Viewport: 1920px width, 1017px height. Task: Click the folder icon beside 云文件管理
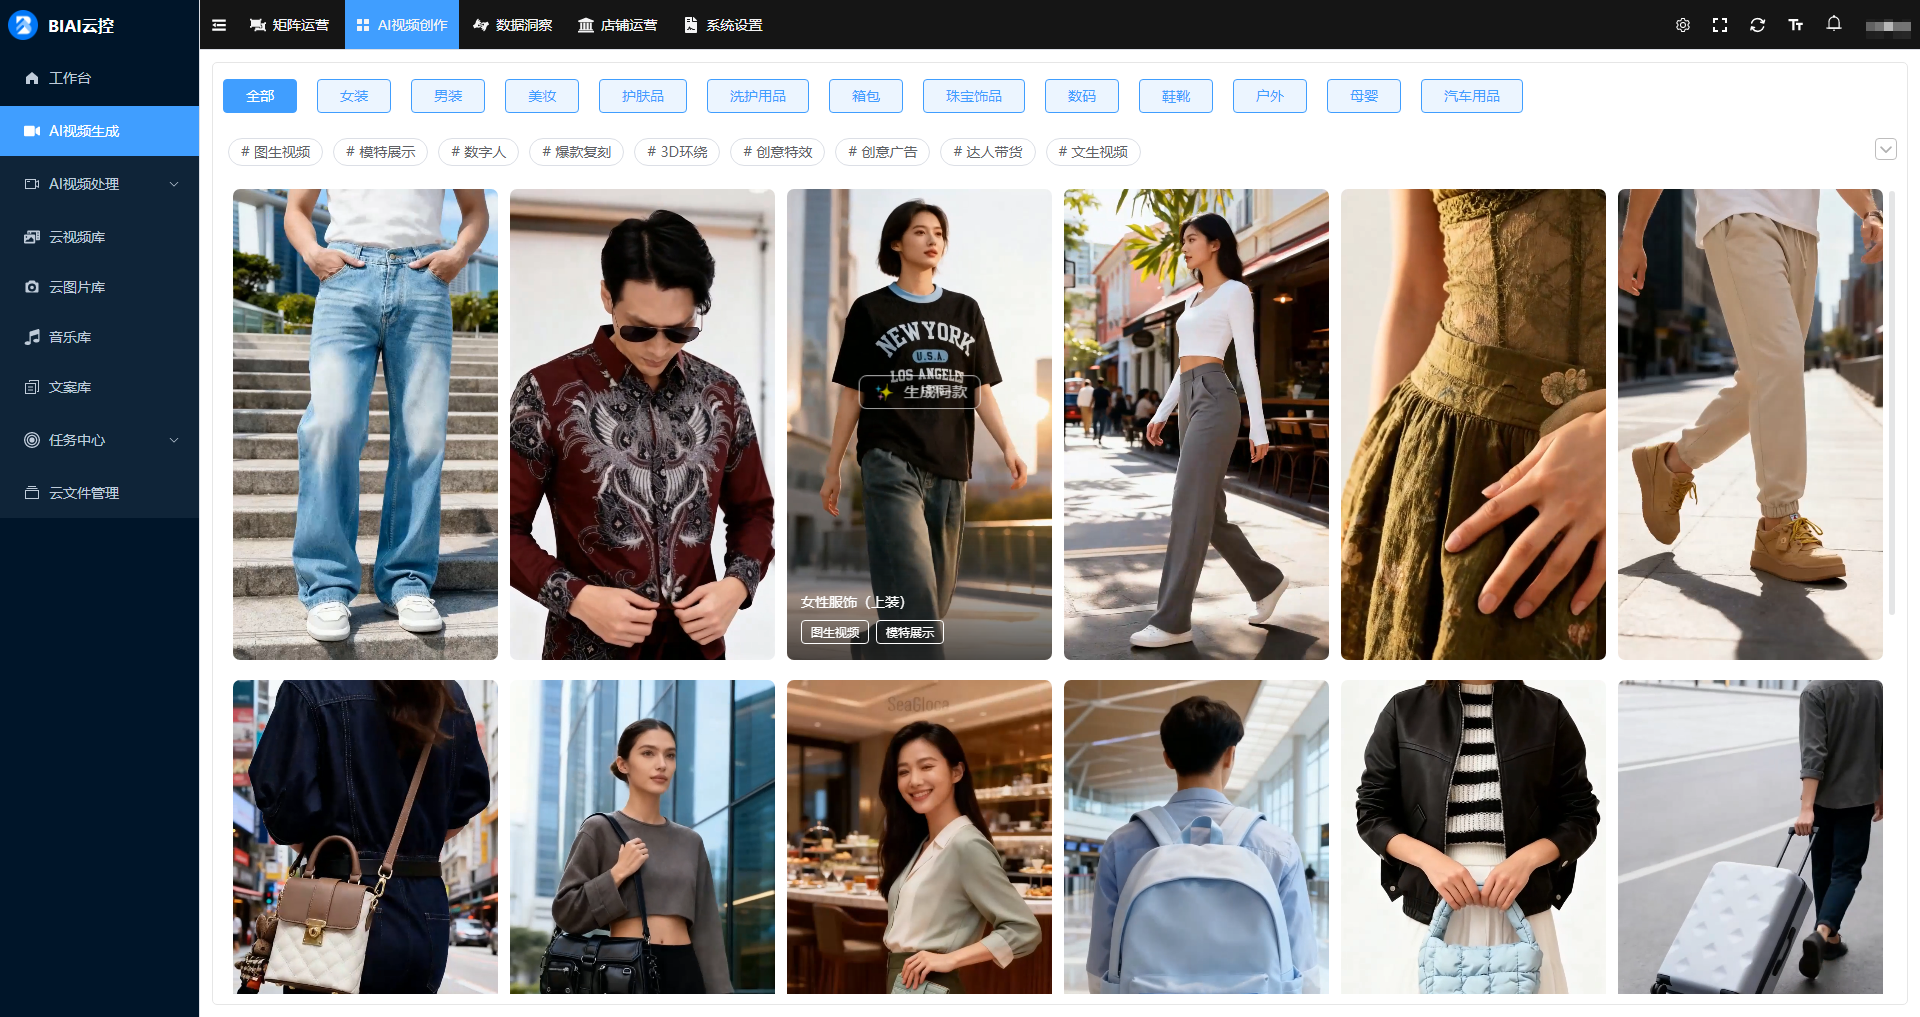point(32,493)
